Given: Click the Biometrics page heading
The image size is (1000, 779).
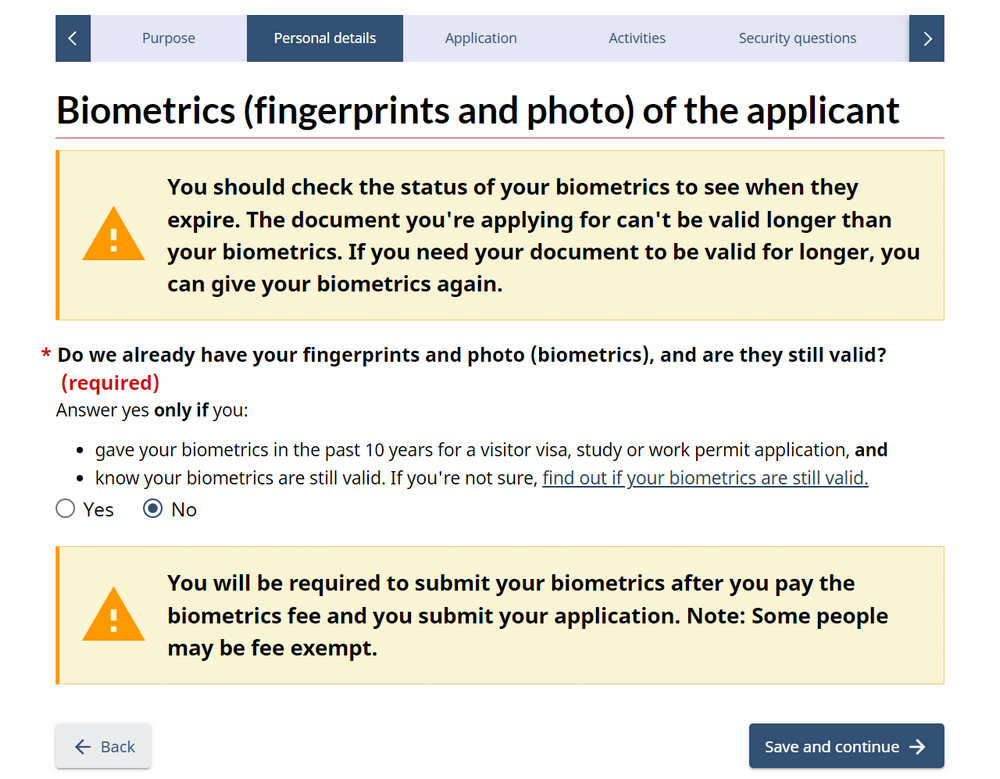Looking at the screenshot, I should coord(478,110).
